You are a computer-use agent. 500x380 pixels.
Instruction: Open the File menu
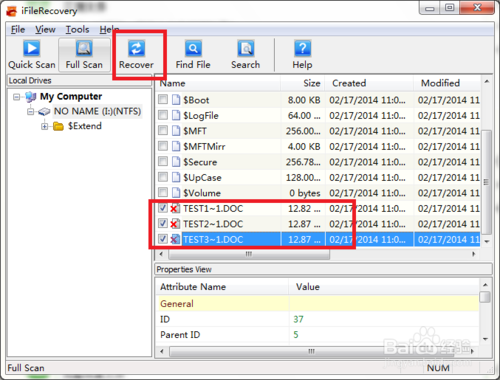pyautogui.click(x=18, y=30)
